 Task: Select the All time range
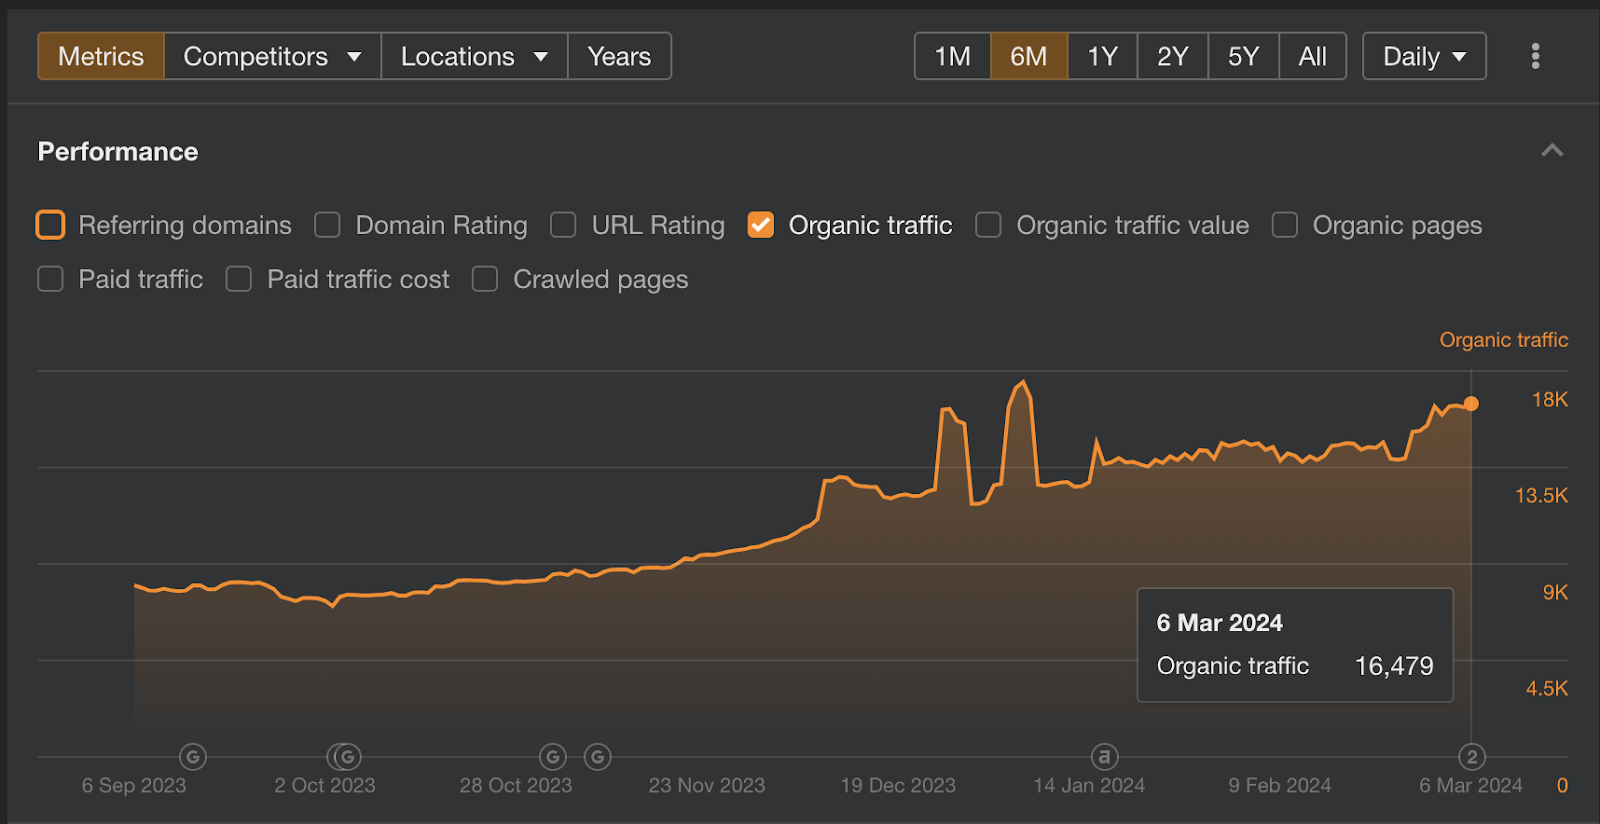(1313, 56)
